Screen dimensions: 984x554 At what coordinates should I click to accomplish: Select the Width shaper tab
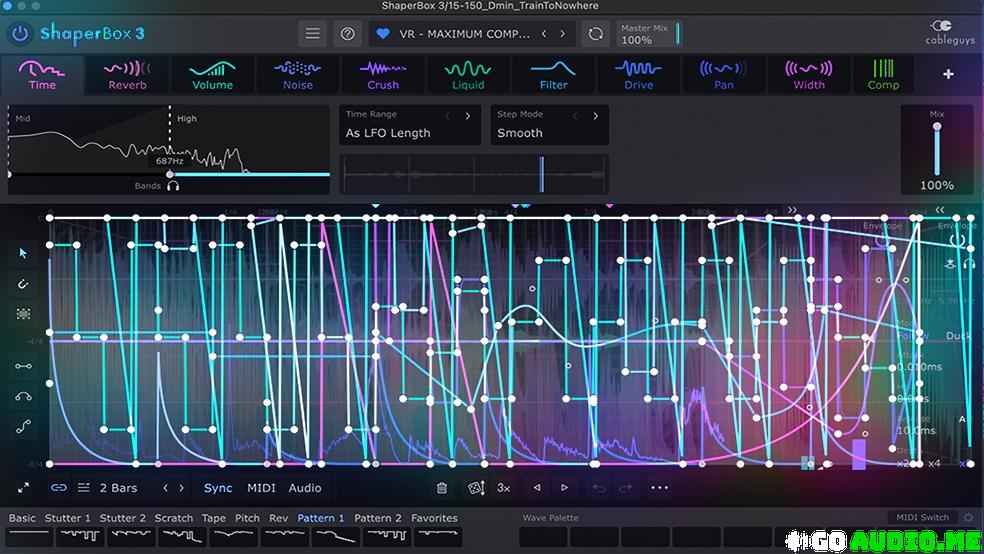coord(809,75)
